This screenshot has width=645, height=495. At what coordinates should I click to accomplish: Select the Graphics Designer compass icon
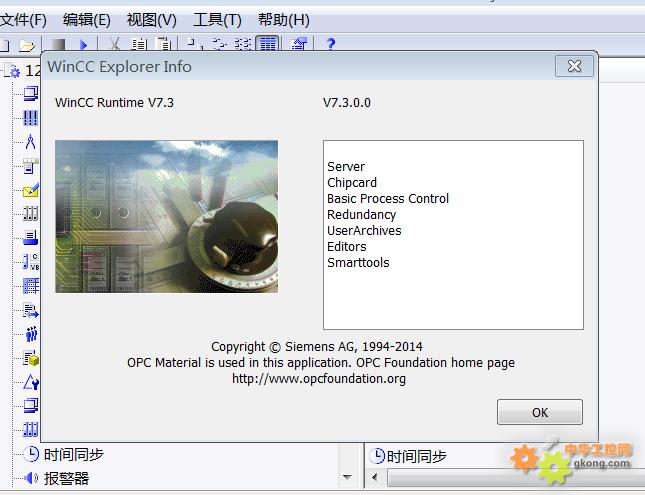point(31,142)
